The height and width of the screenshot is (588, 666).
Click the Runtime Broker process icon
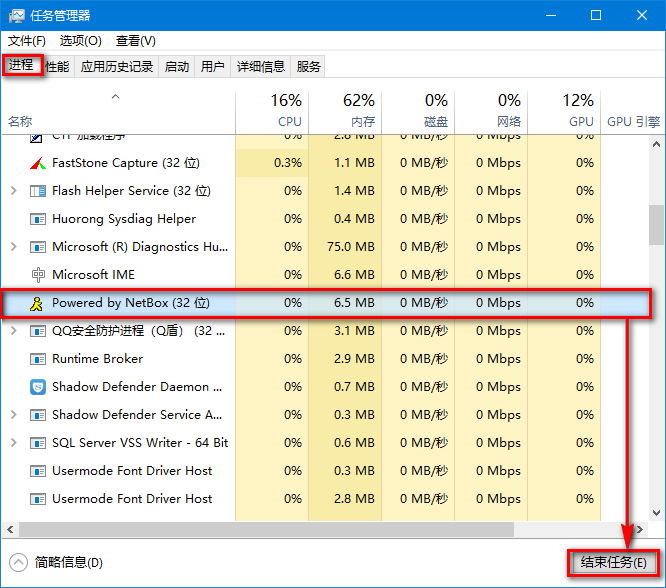click(38, 359)
